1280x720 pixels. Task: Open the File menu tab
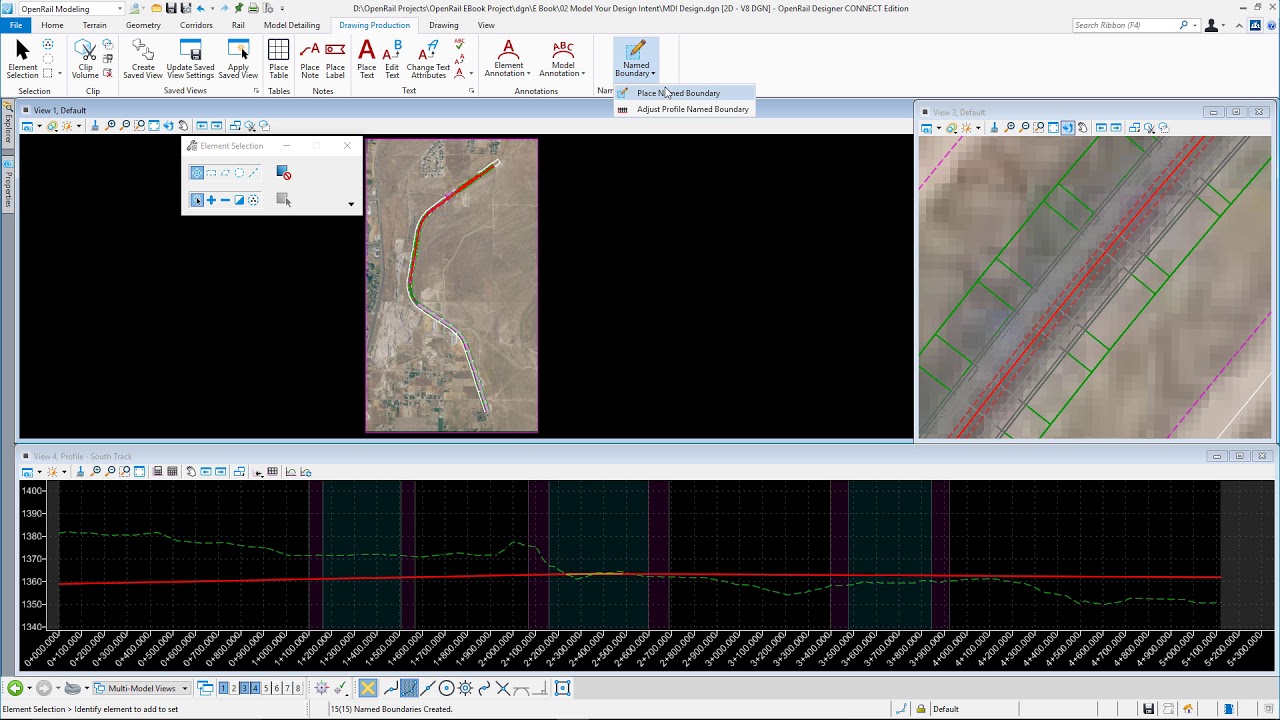(x=16, y=25)
